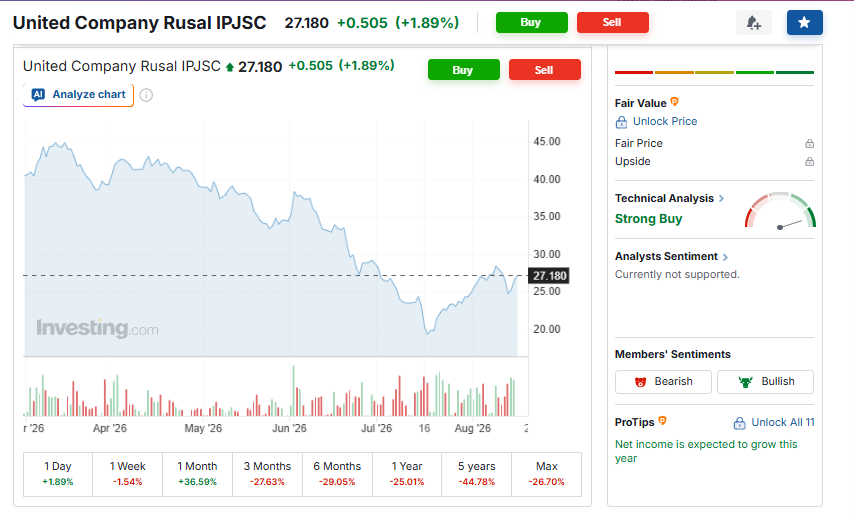Expand Technical Analysis chevron
Screen dimensions: 854x513
click(x=721, y=199)
